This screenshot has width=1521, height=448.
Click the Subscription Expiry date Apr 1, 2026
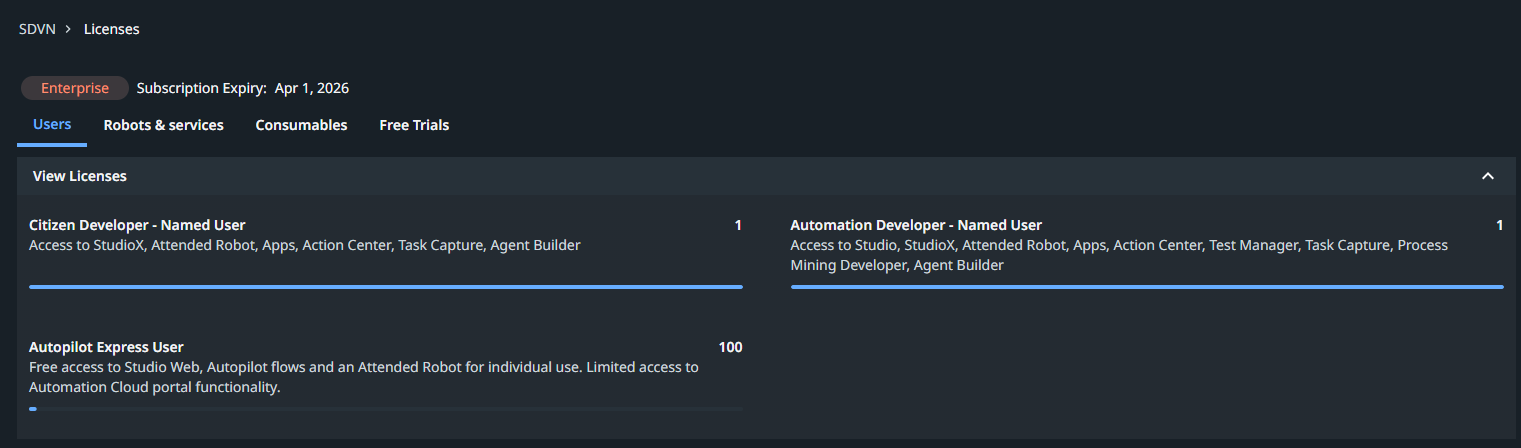pyautogui.click(x=311, y=88)
